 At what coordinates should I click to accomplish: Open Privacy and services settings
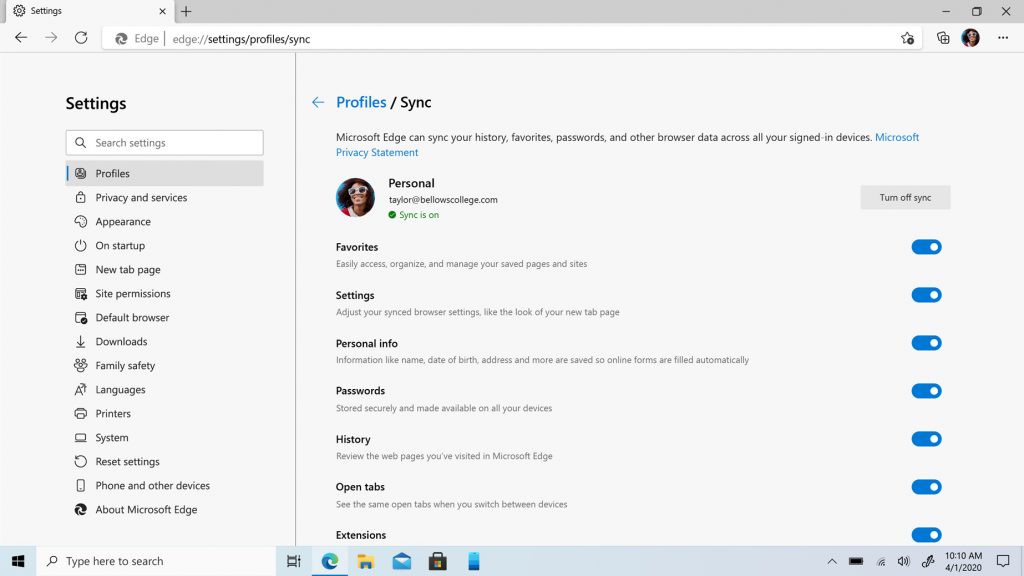[x=141, y=198]
